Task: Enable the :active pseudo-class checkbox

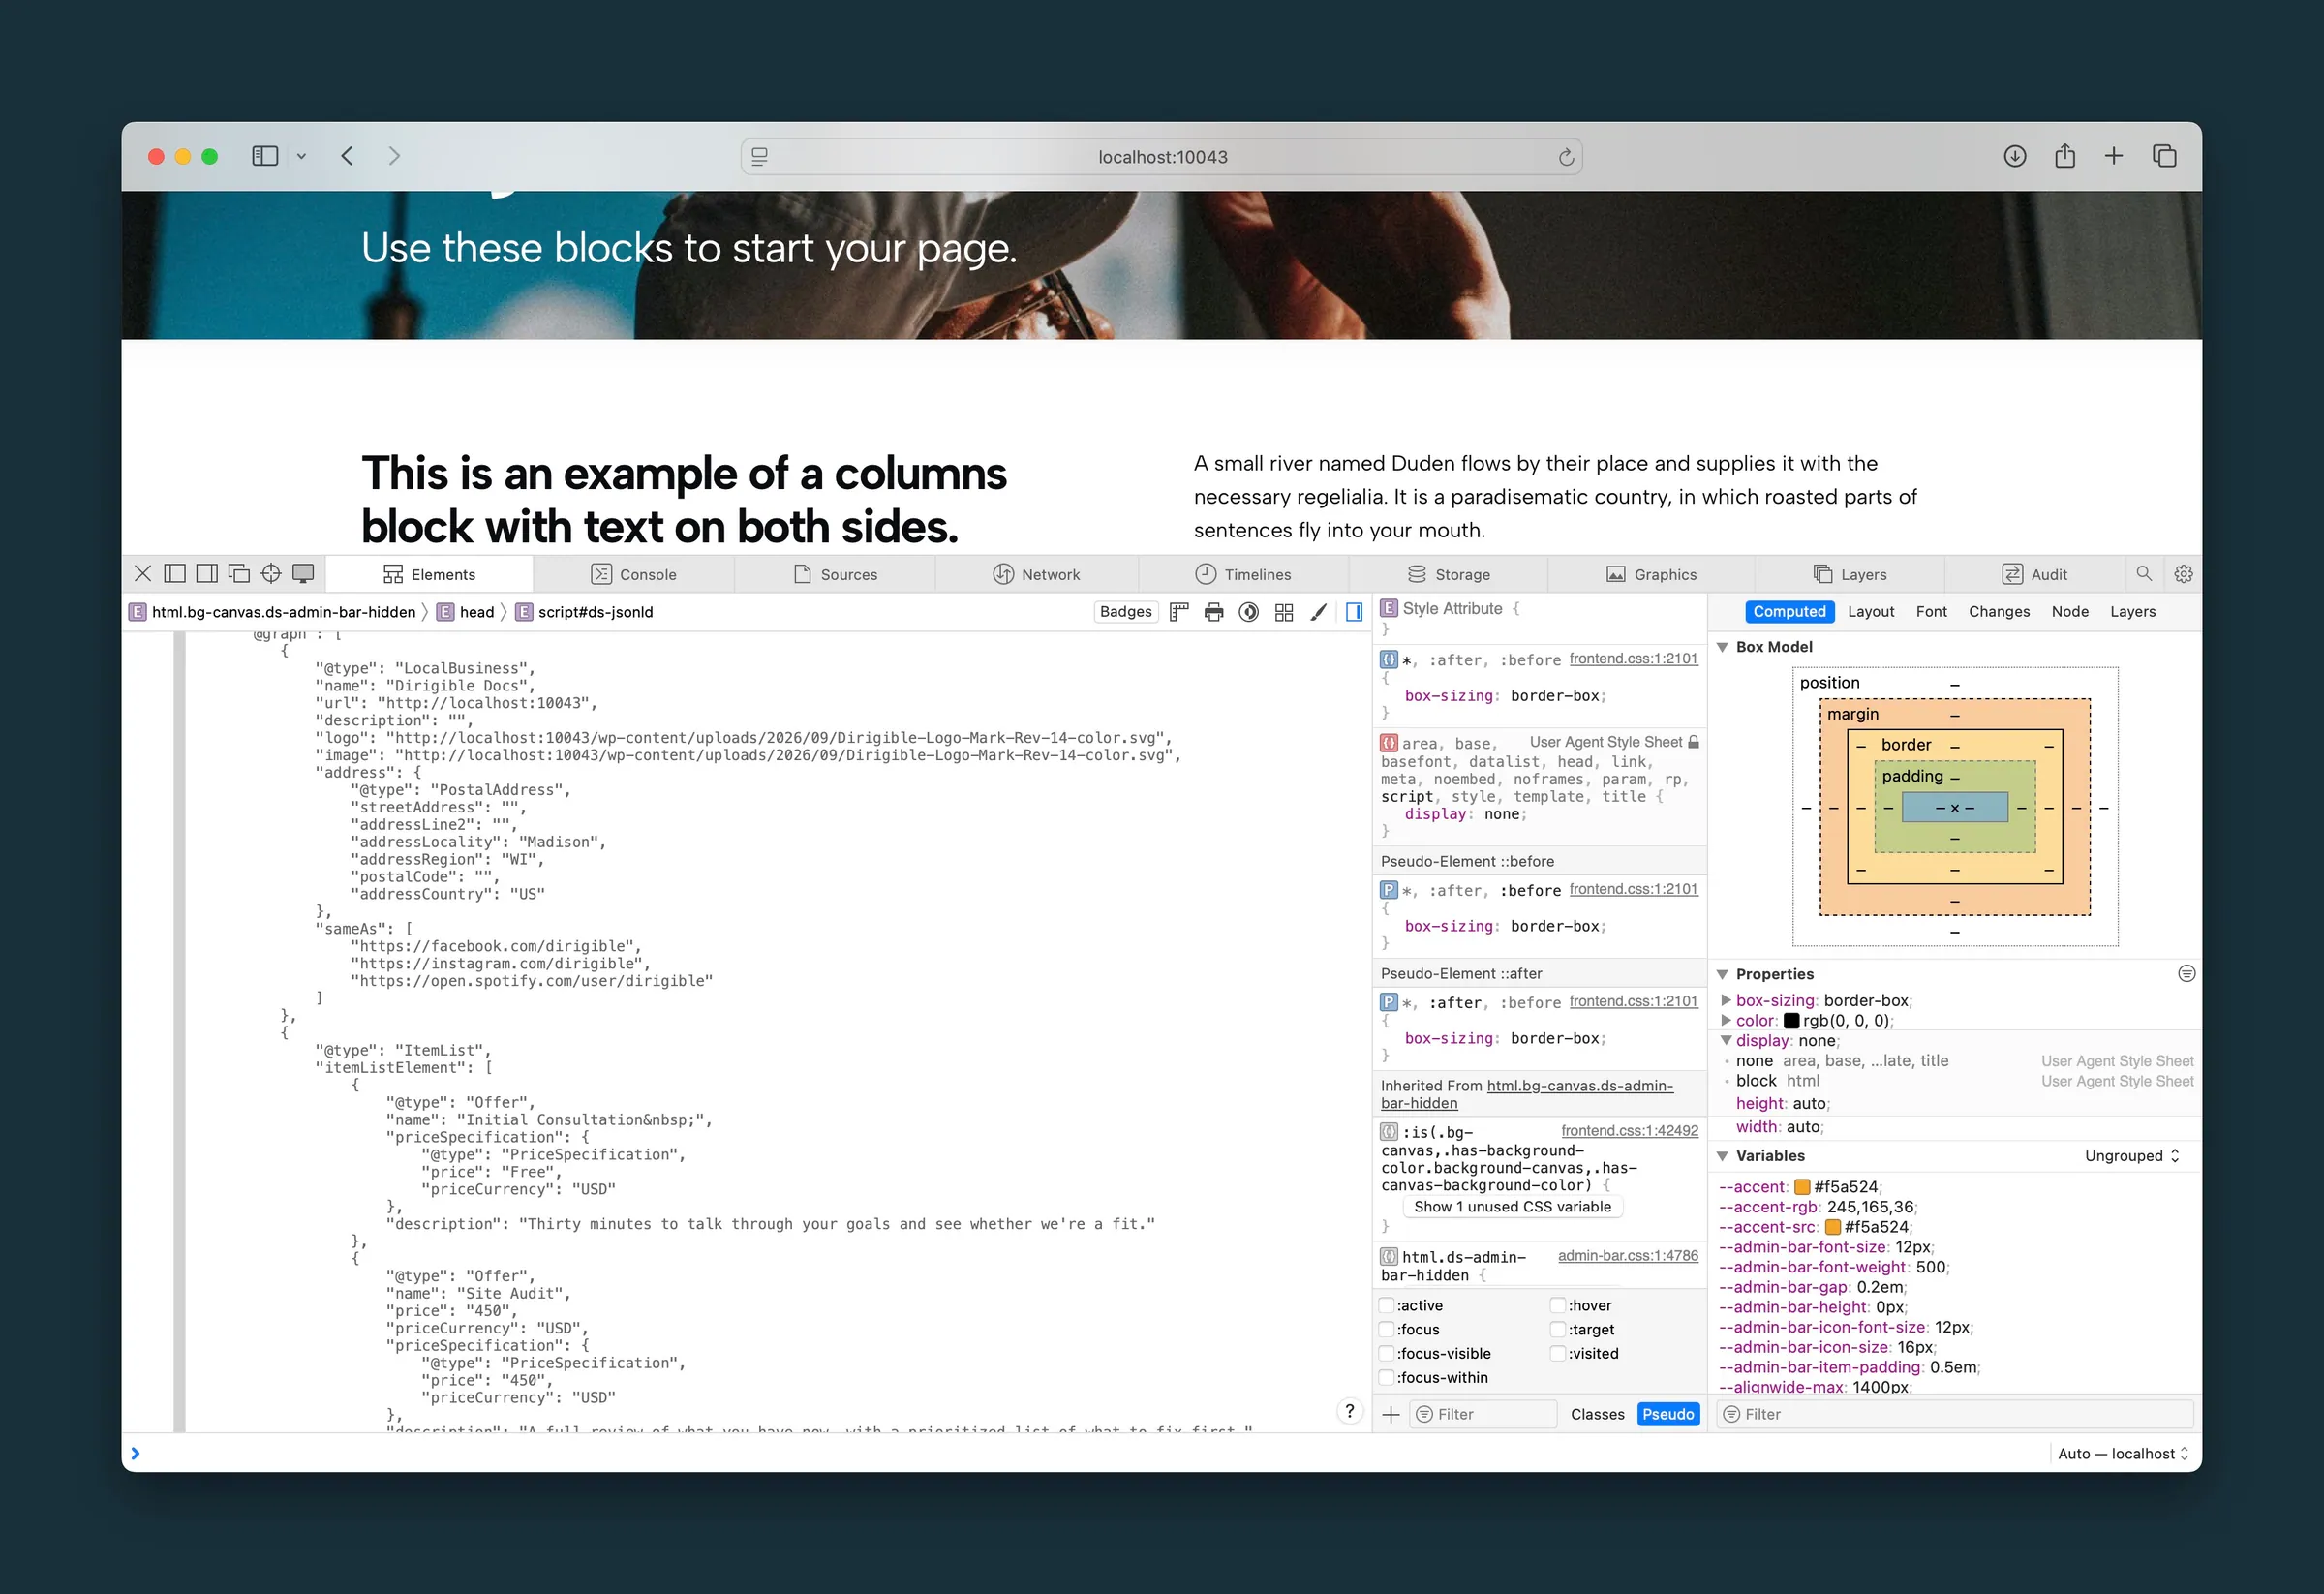Action: click(x=1387, y=1305)
